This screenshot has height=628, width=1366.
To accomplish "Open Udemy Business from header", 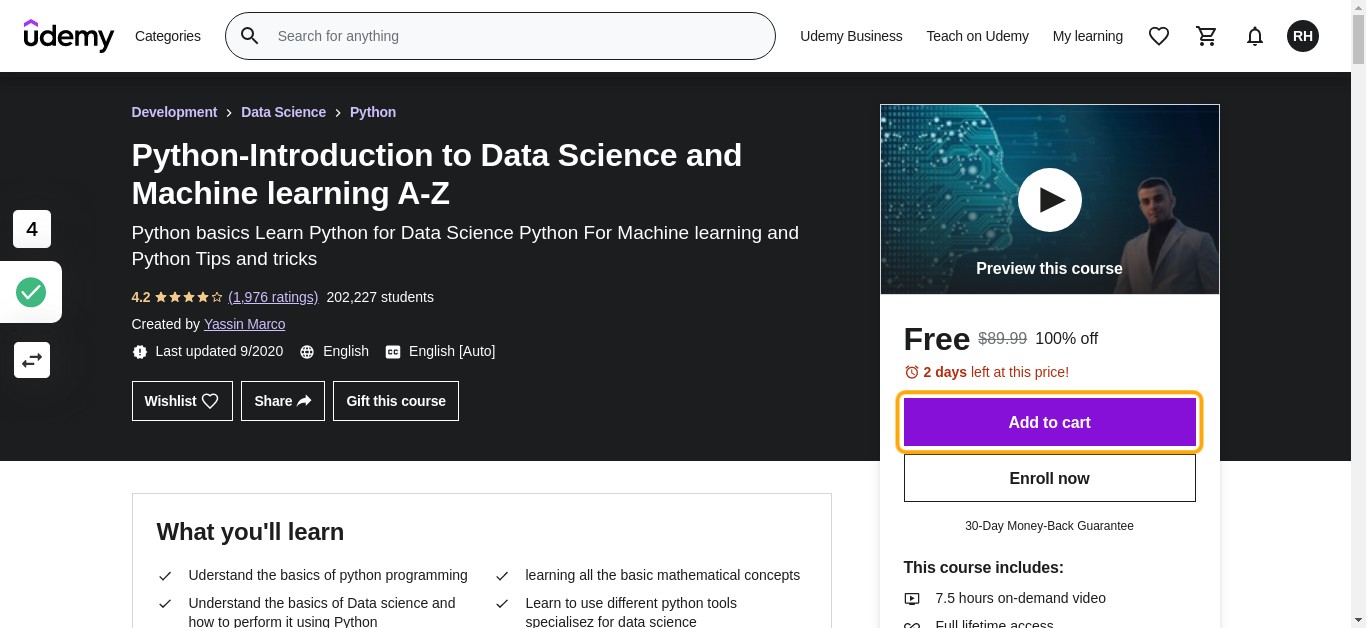I will (x=851, y=36).
